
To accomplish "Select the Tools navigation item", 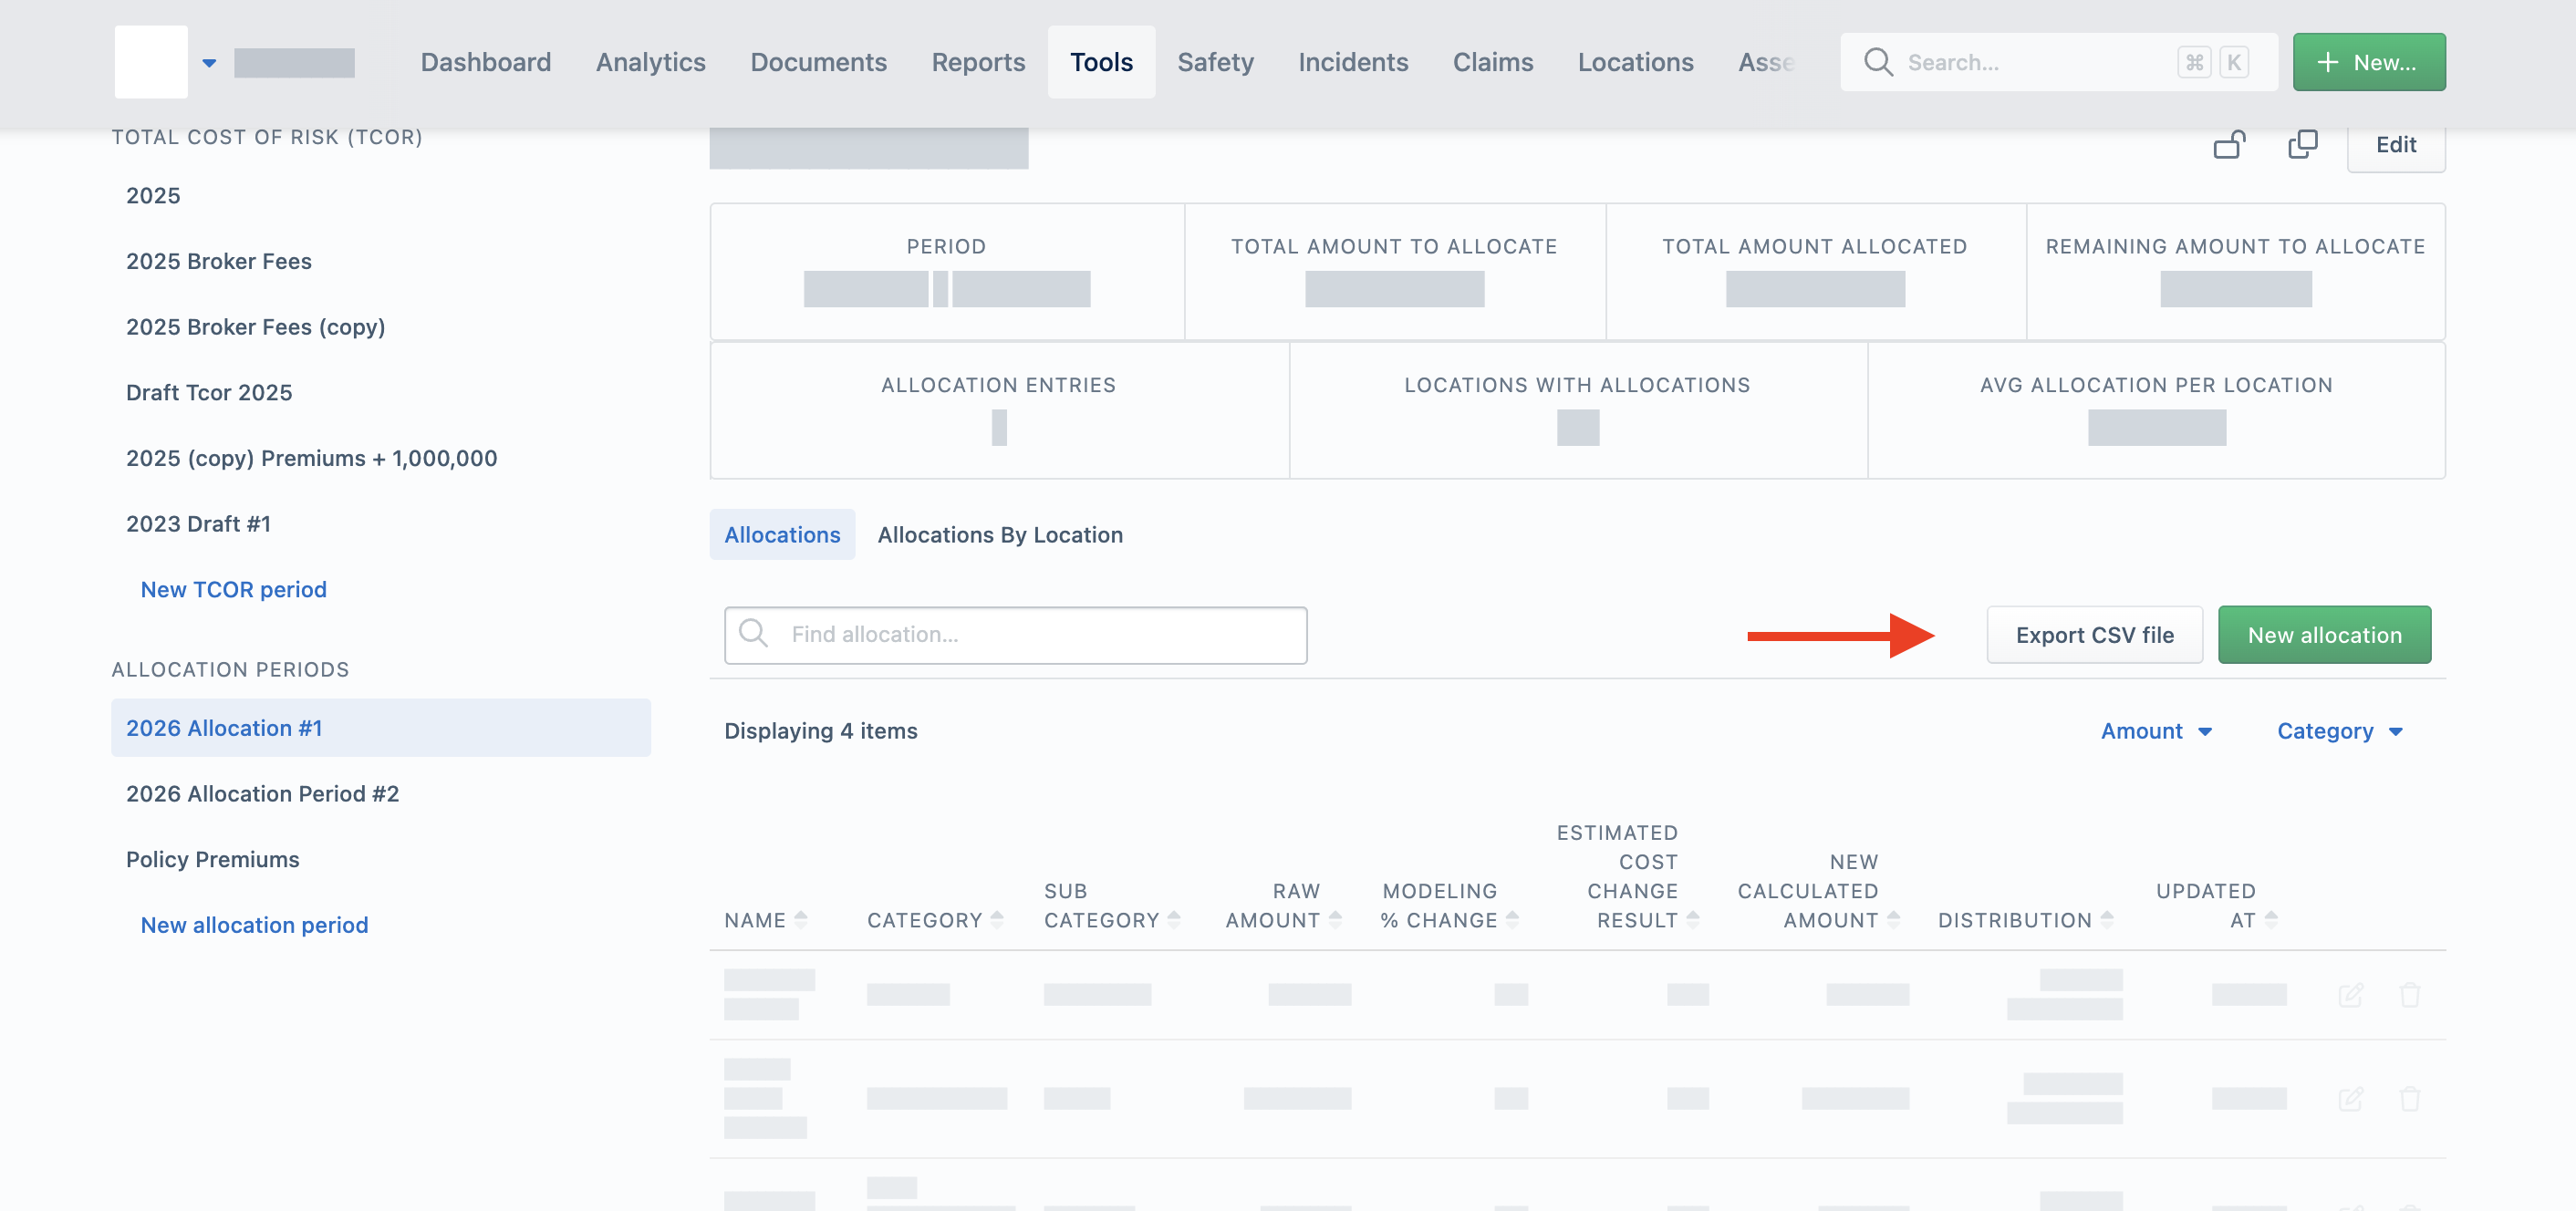I will pos(1101,62).
